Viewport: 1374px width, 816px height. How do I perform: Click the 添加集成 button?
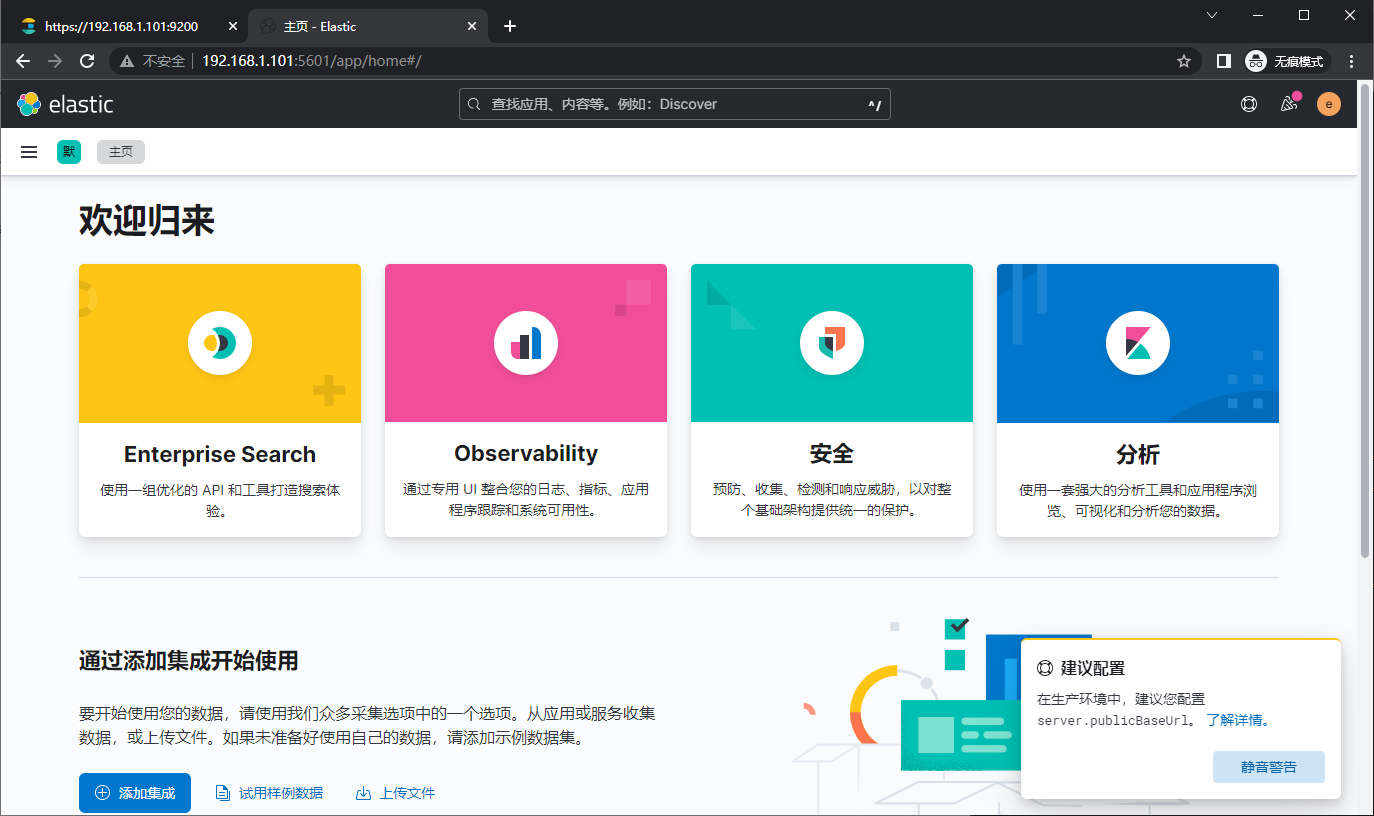click(x=135, y=793)
